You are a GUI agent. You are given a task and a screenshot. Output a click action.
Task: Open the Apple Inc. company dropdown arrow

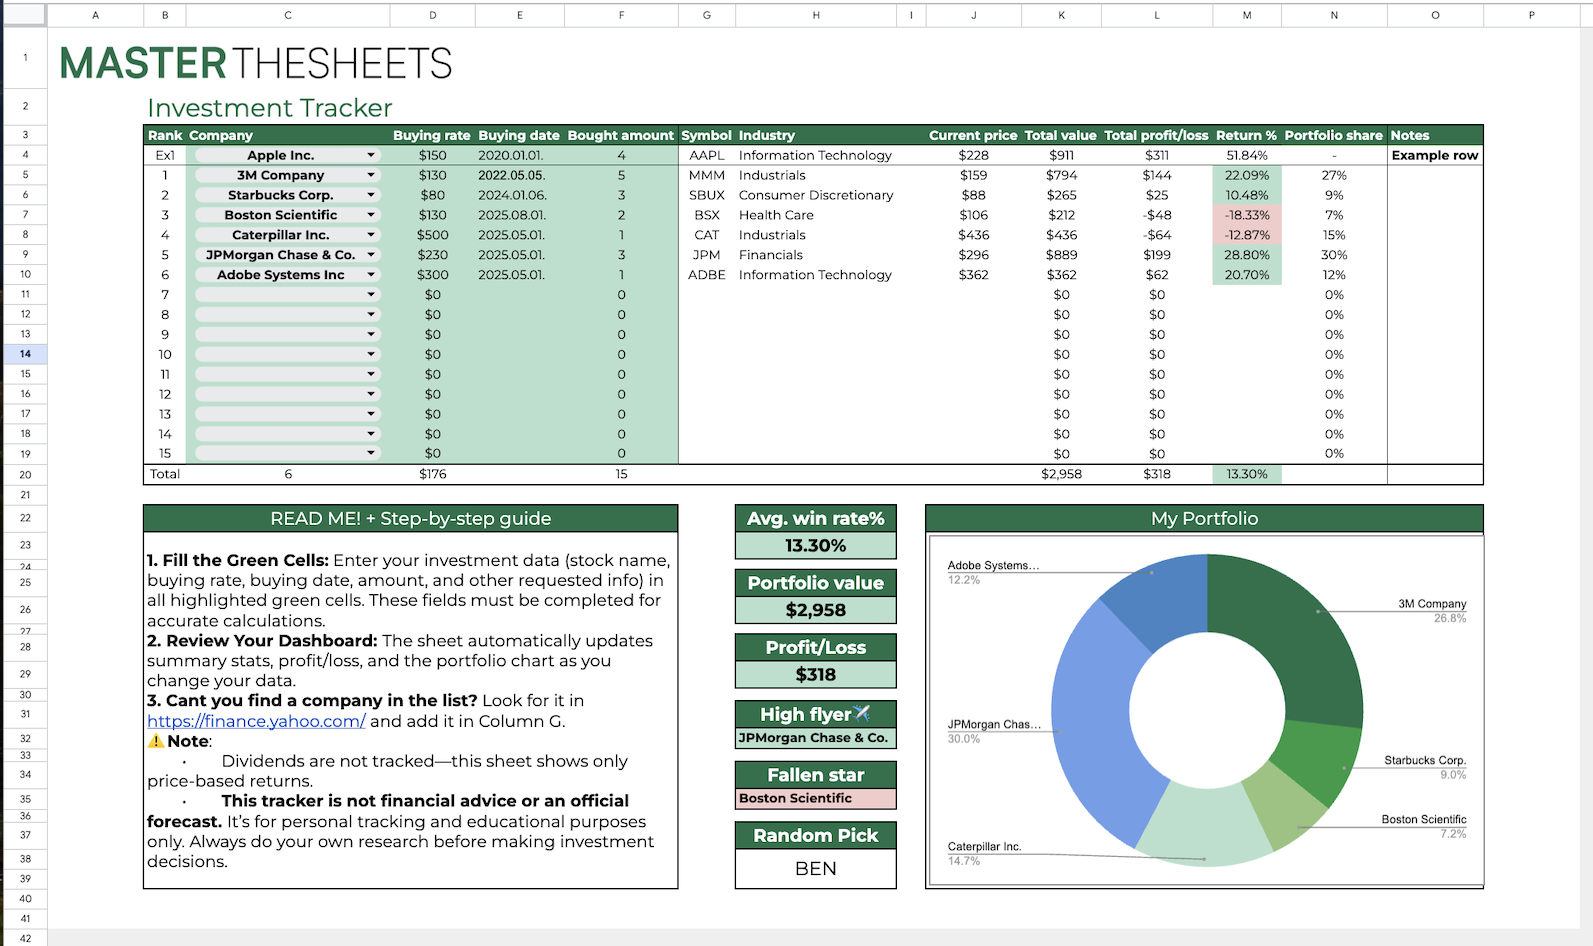(371, 155)
